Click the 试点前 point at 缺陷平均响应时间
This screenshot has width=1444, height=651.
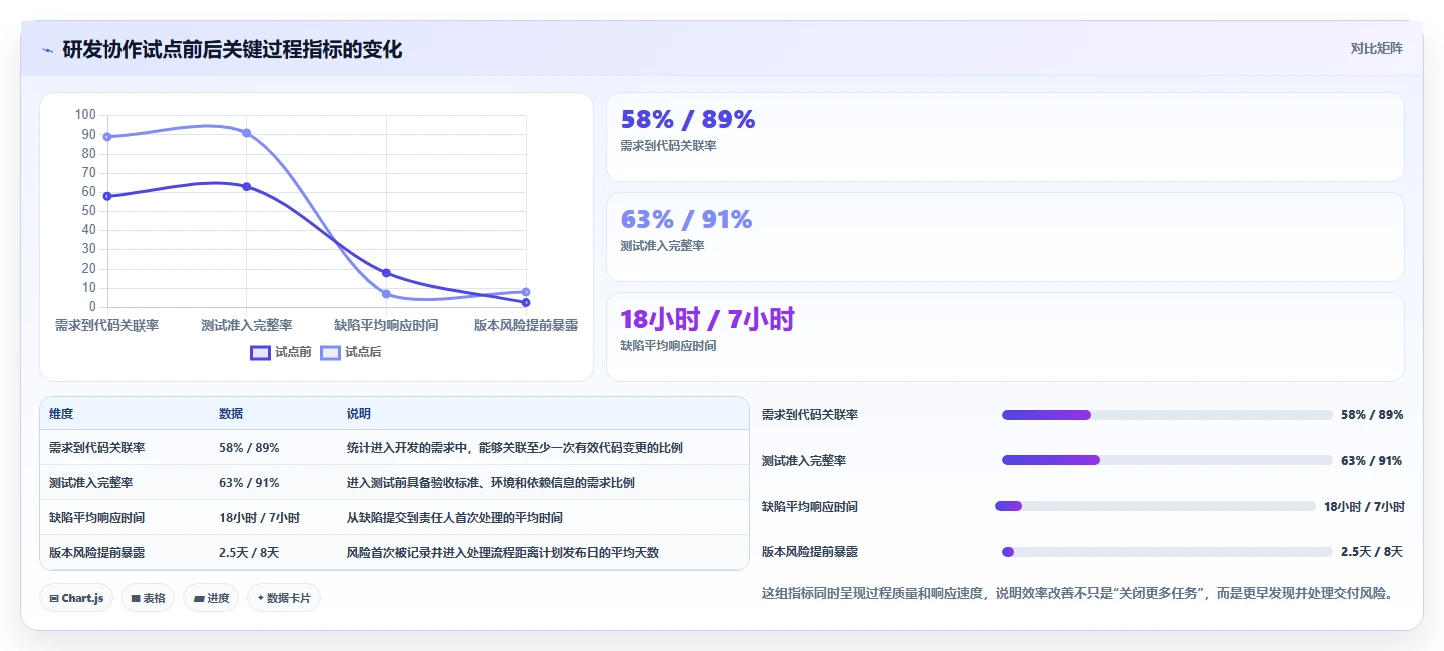tap(386, 273)
